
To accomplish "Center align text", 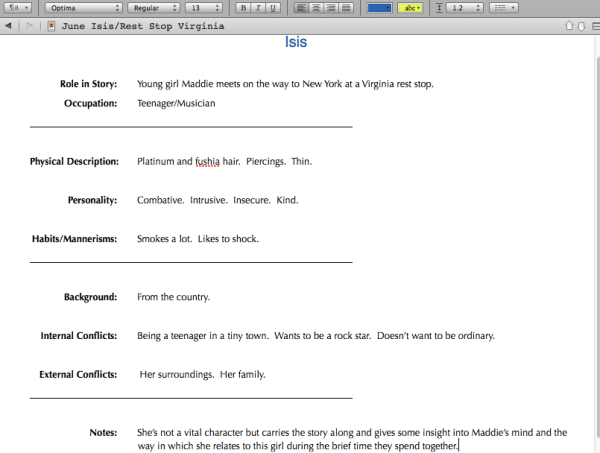I will [316, 8].
